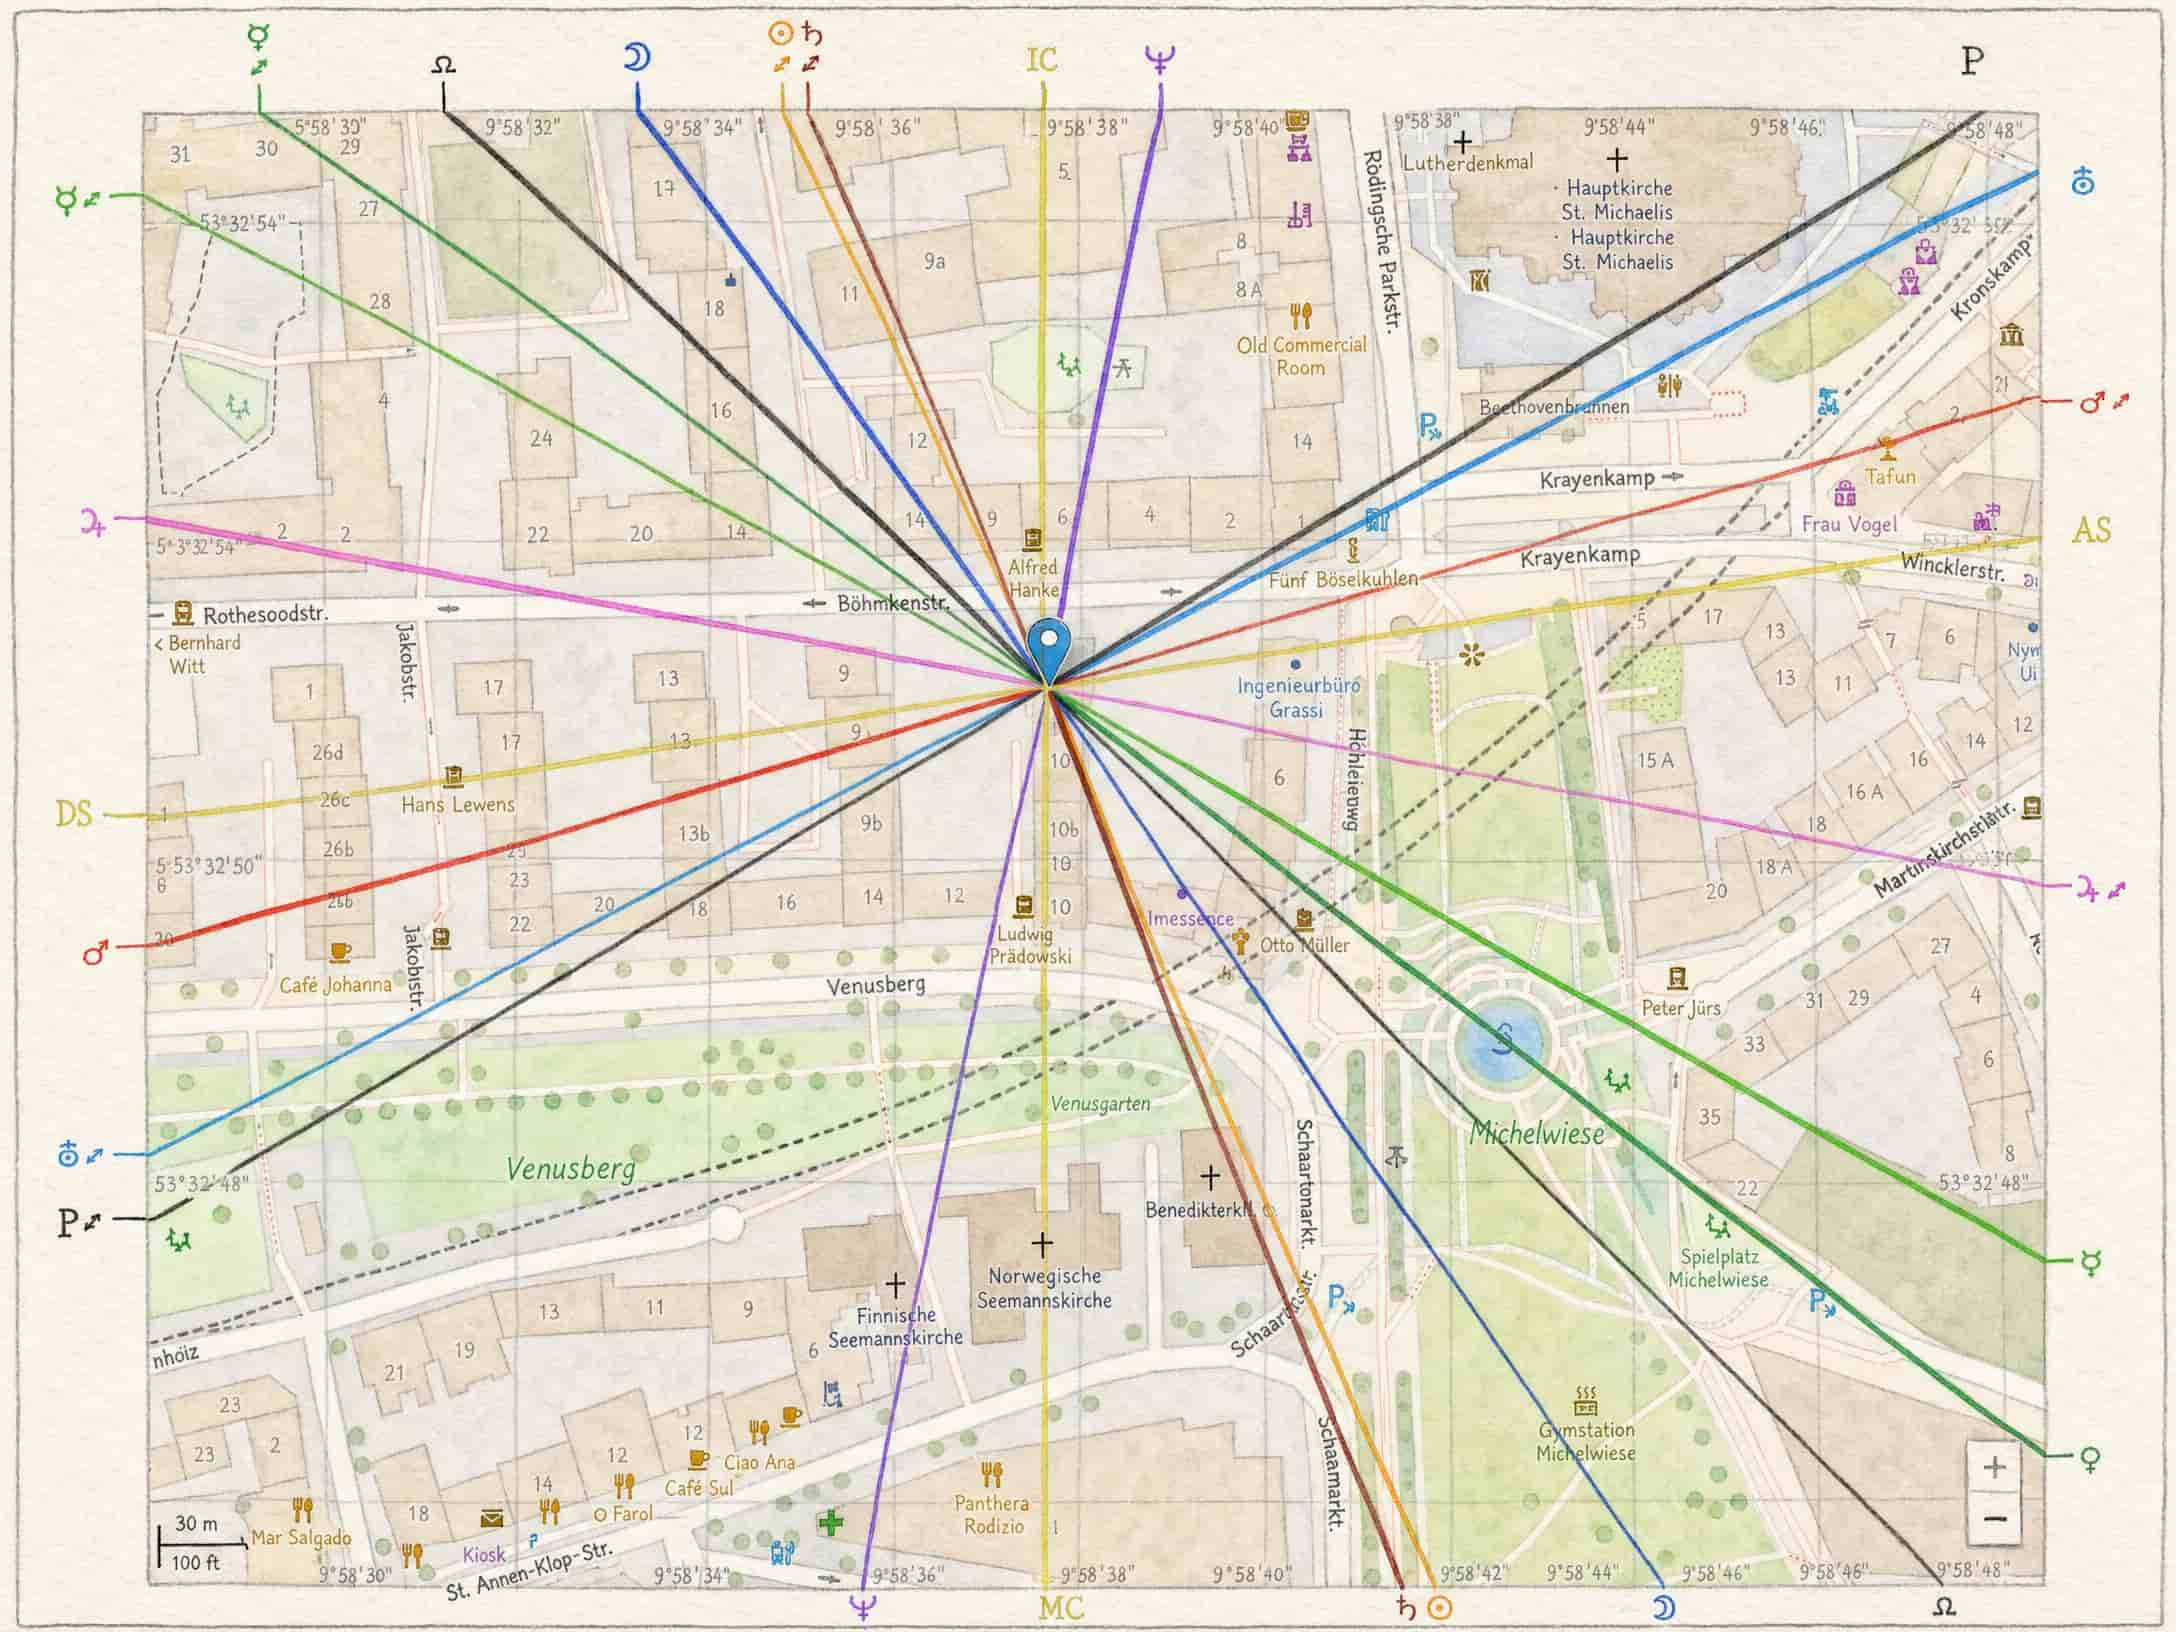The width and height of the screenshot is (2176, 1632).
Task: Select the Pluto symbol on the left edge
Action: pyautogui.click(x=67, y=1222)
